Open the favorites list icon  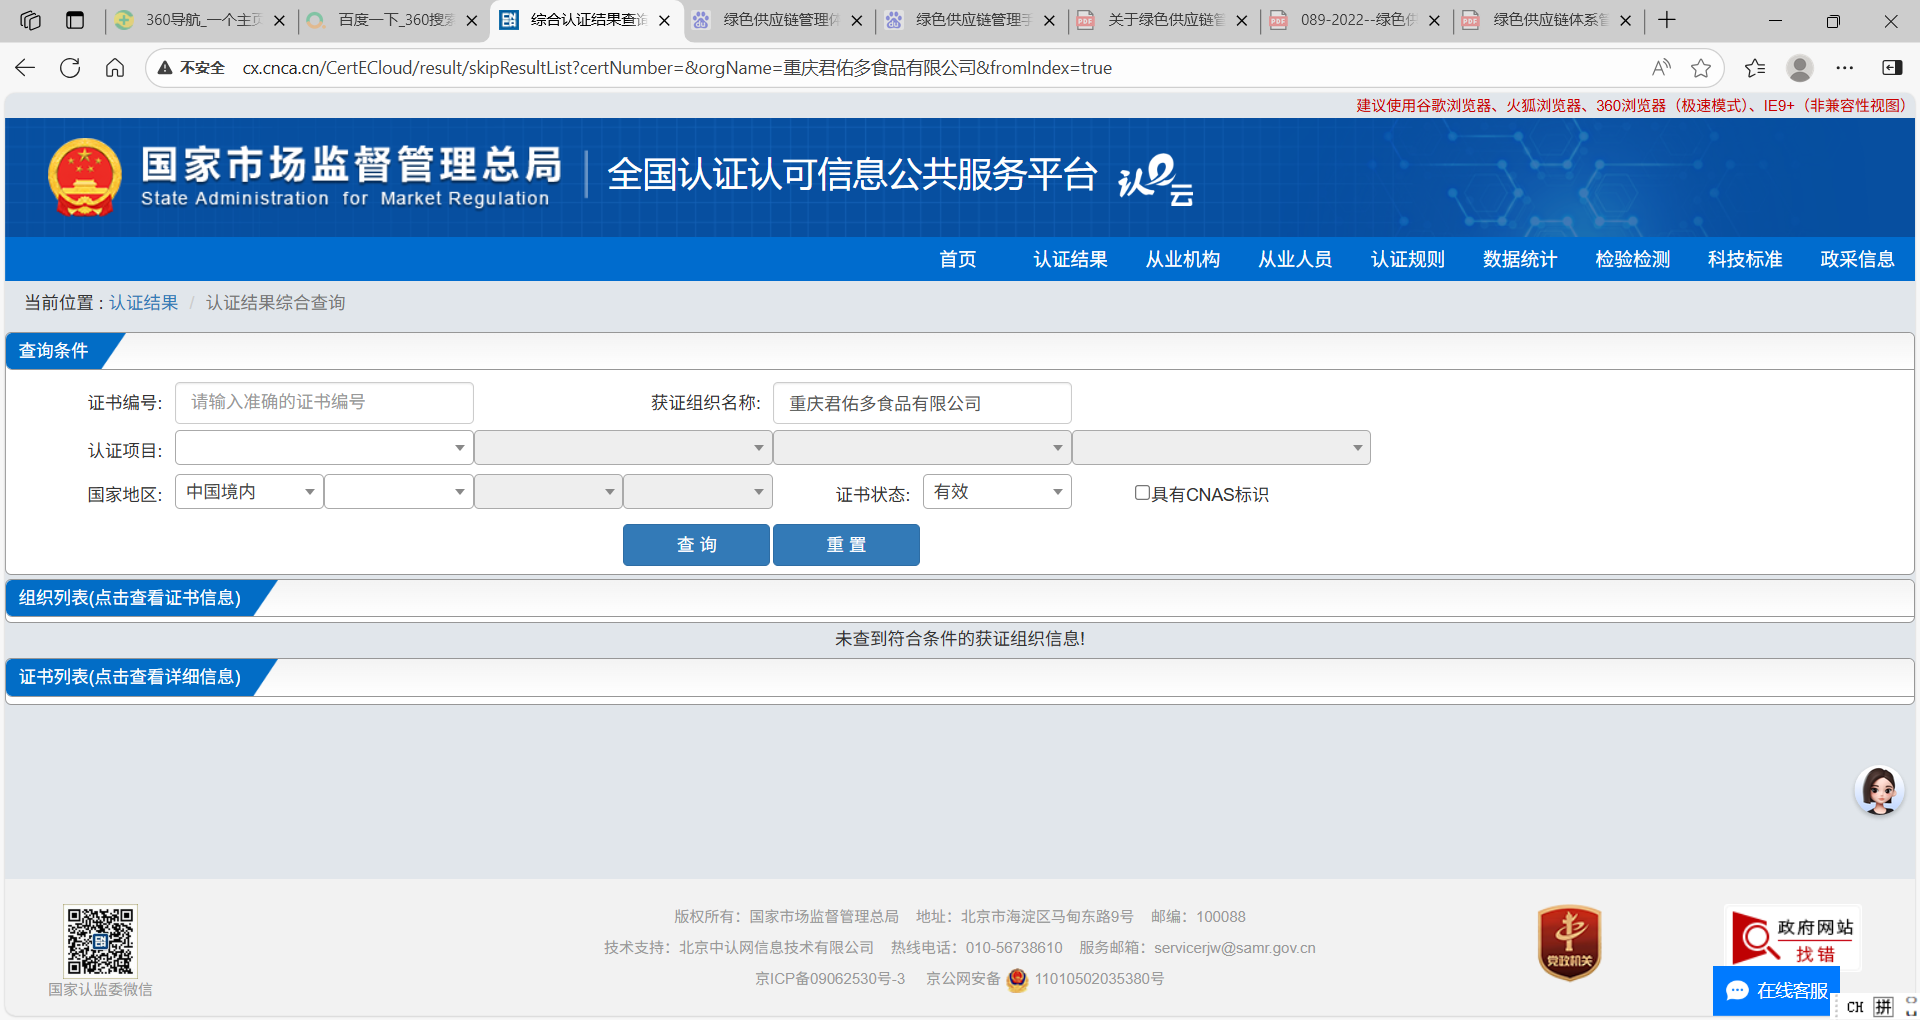(x=1755, y=68)
